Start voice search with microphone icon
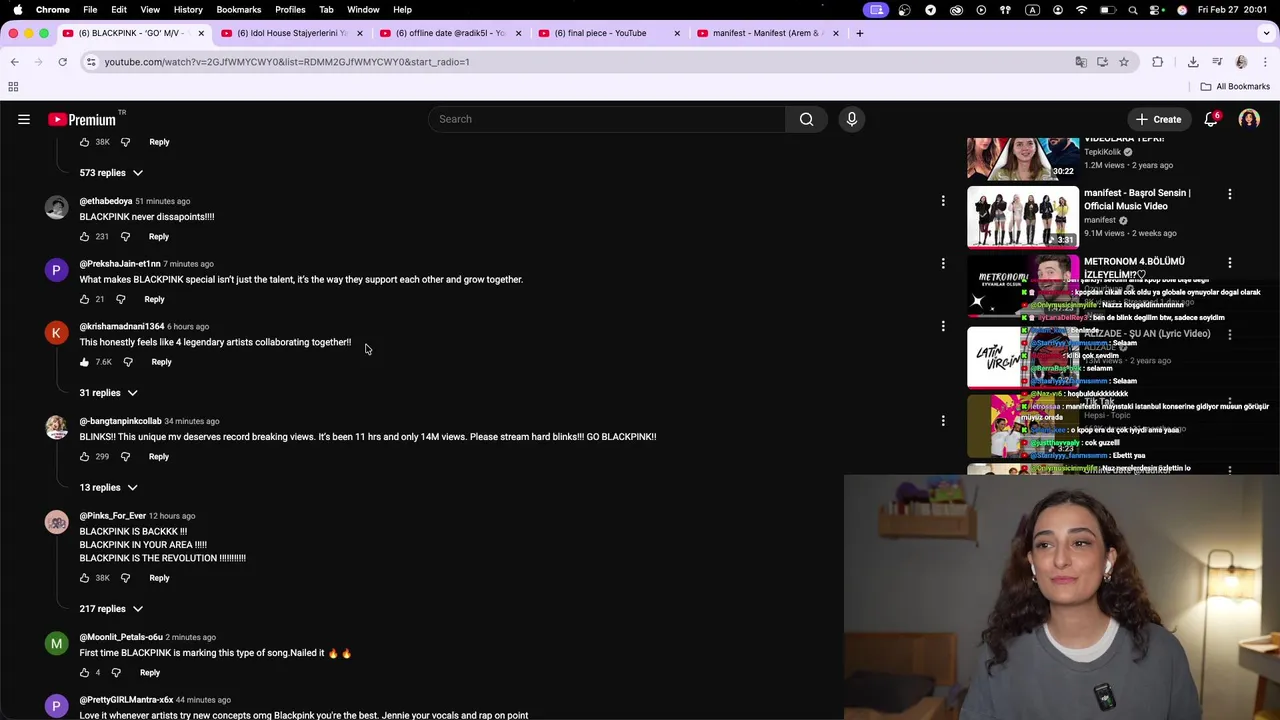Viewport: 1280px width, 720px height. coord(852,119)
